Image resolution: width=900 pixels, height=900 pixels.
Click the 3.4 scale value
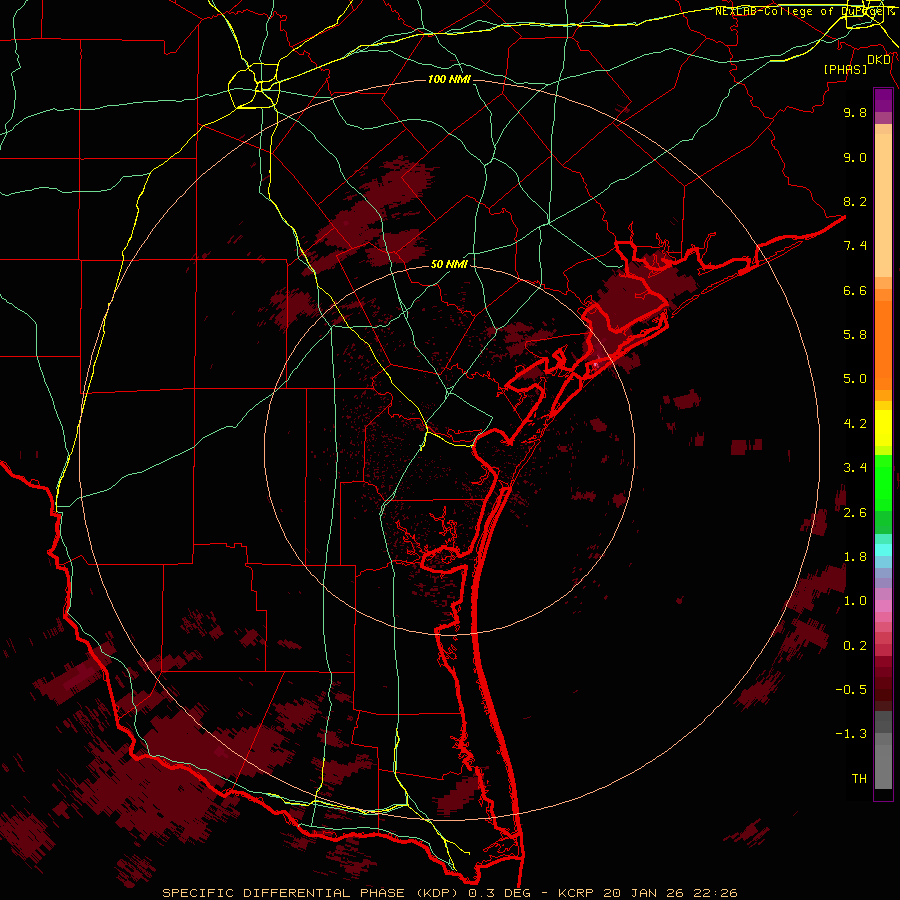[855, 468]
